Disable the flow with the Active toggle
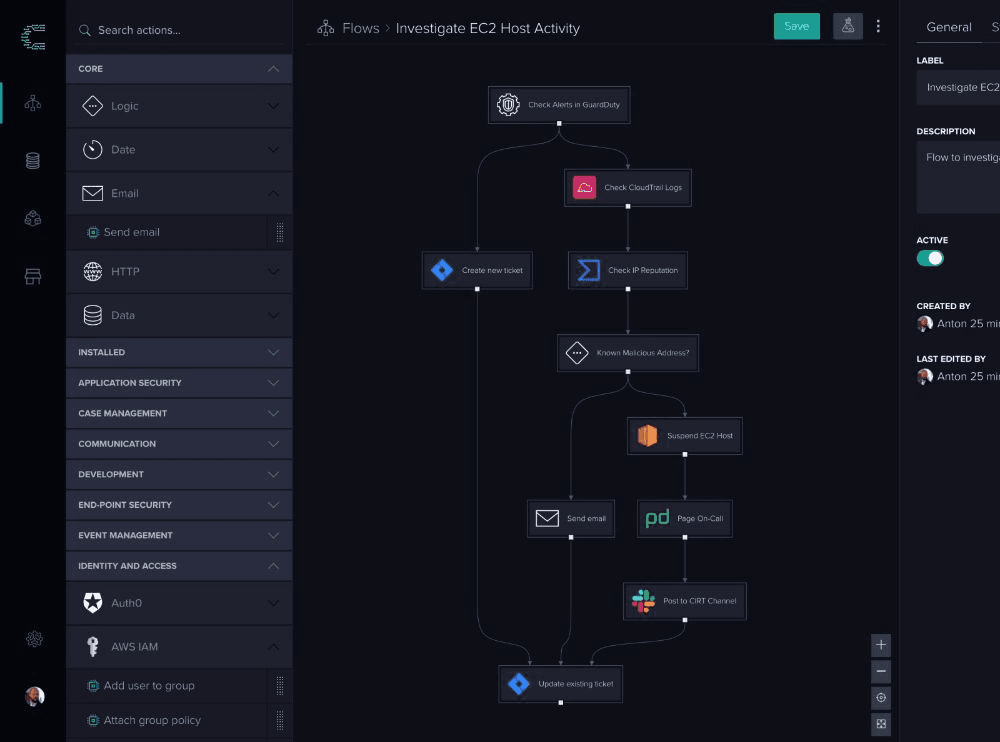This screenshot has width=1000, height=742. pyautogui.click(x=930, y=257)
